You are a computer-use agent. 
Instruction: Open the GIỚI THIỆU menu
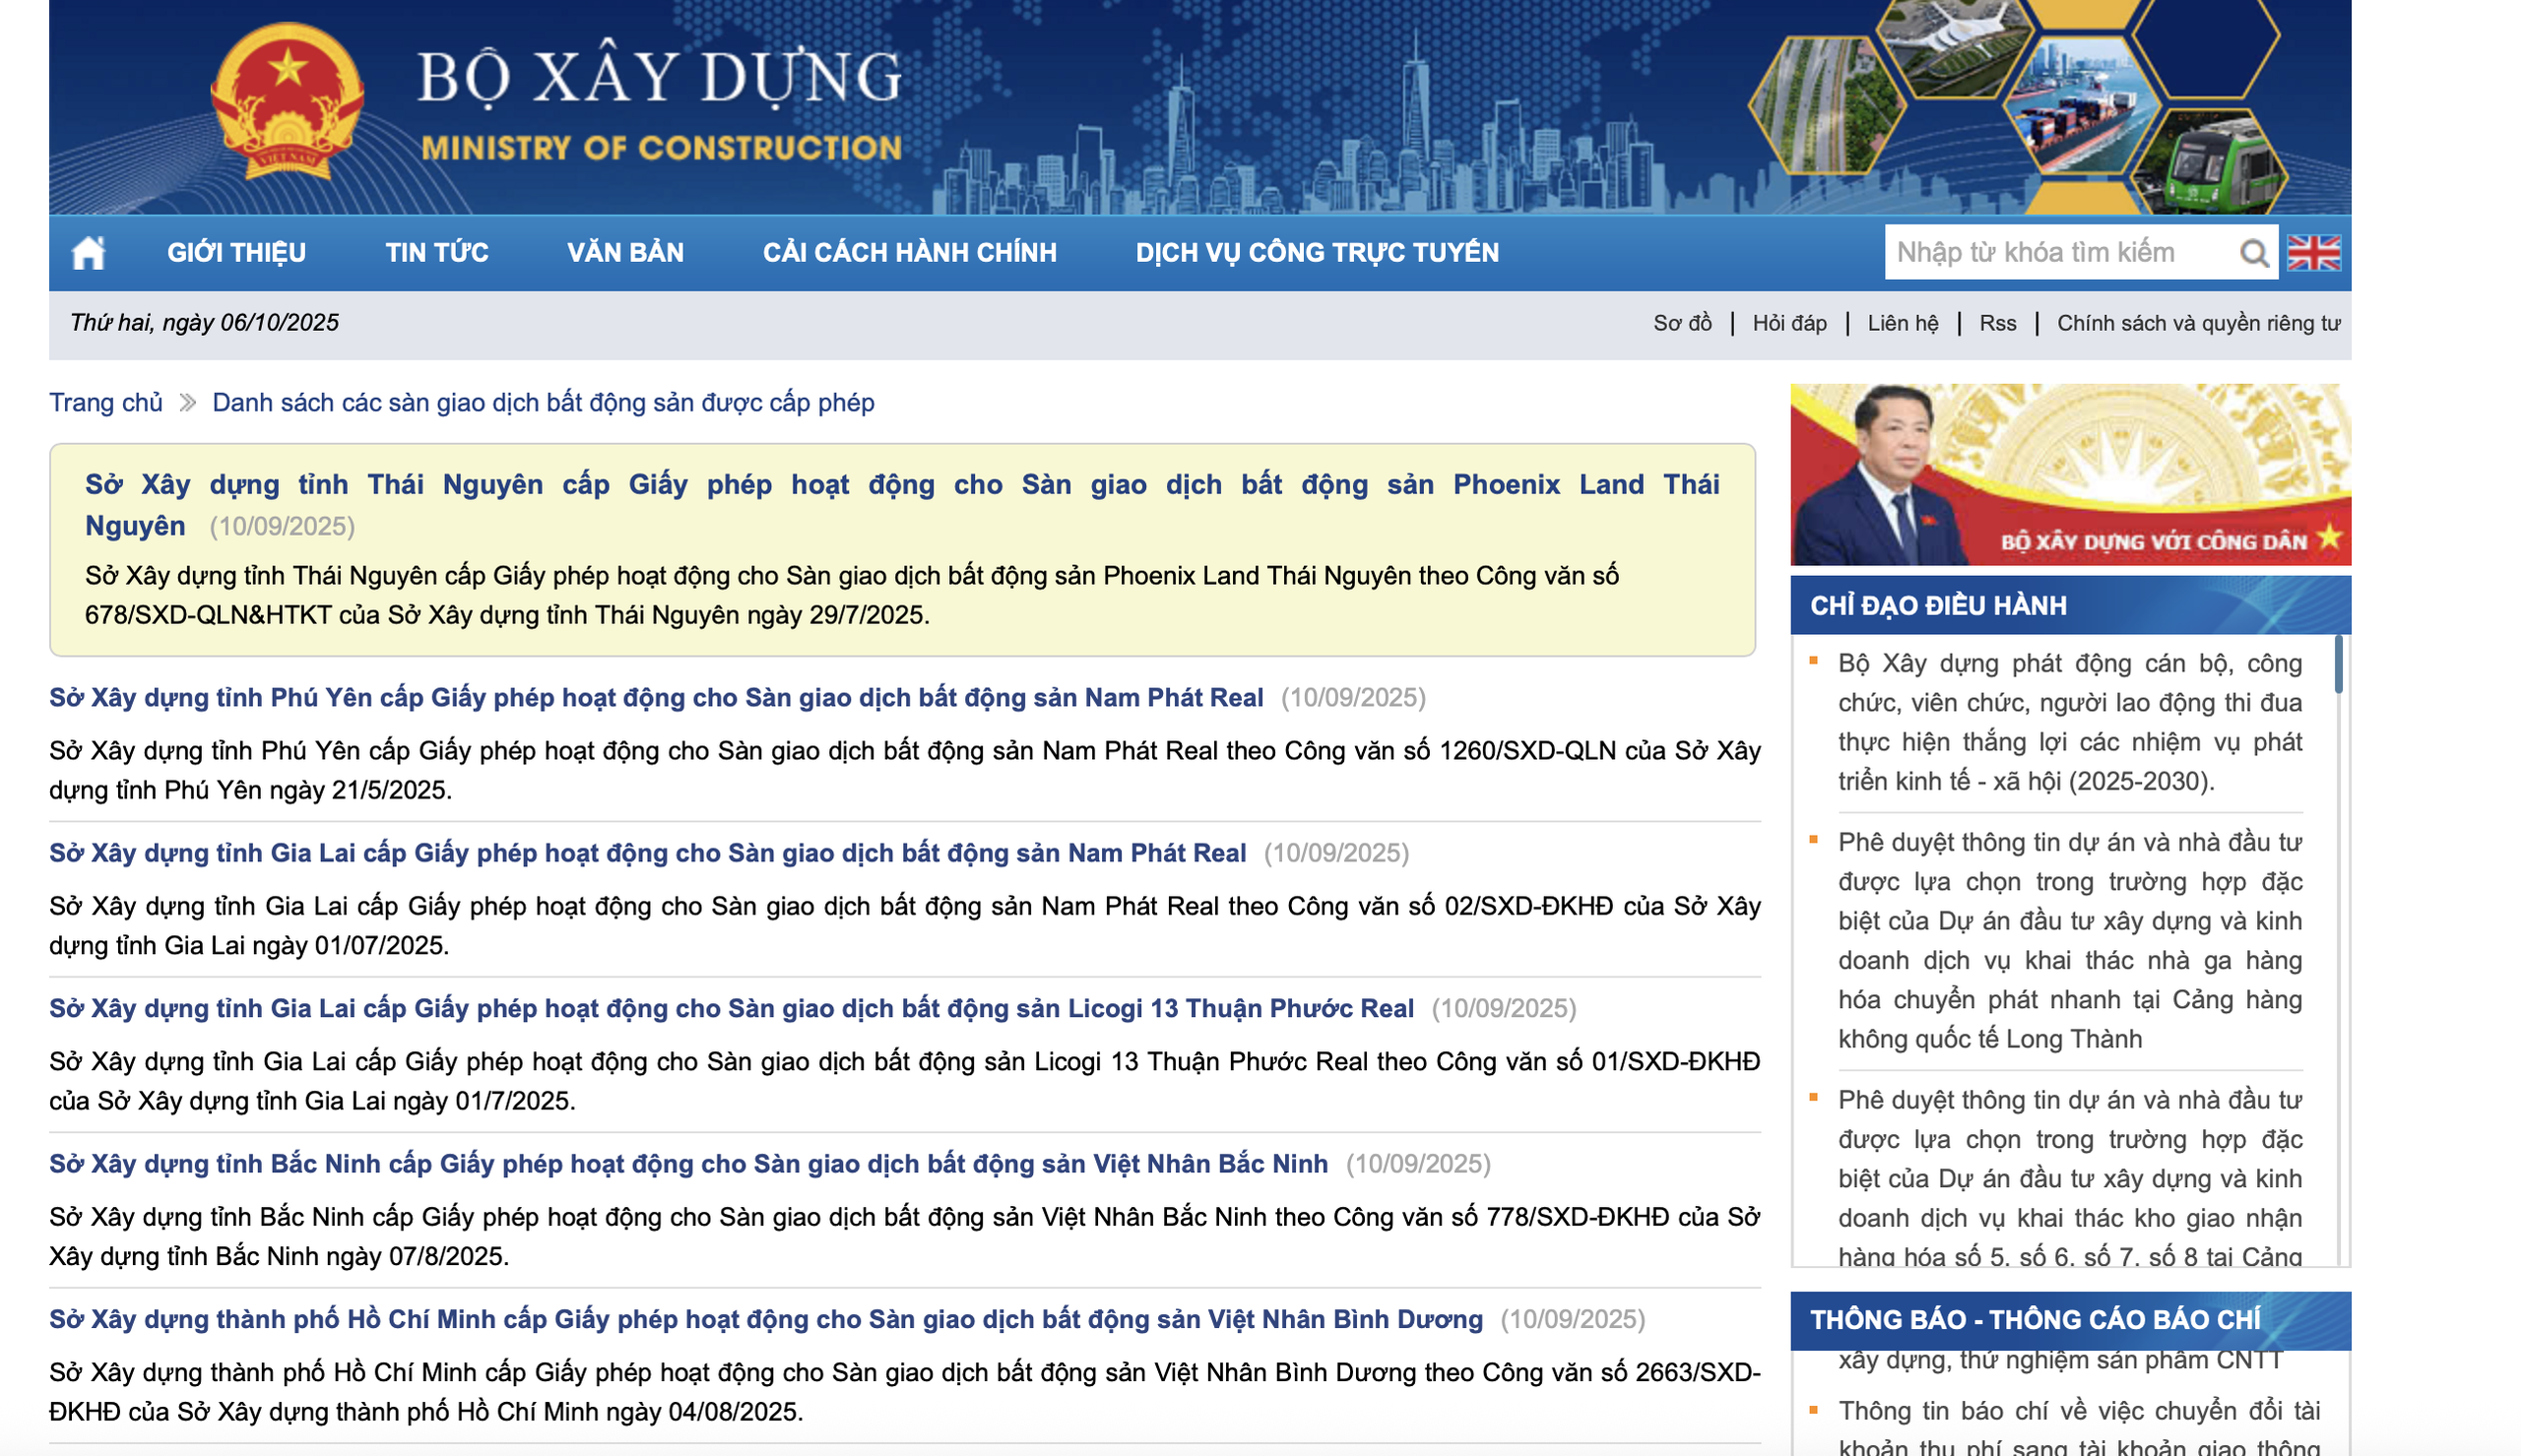click(x=236, y=252)
